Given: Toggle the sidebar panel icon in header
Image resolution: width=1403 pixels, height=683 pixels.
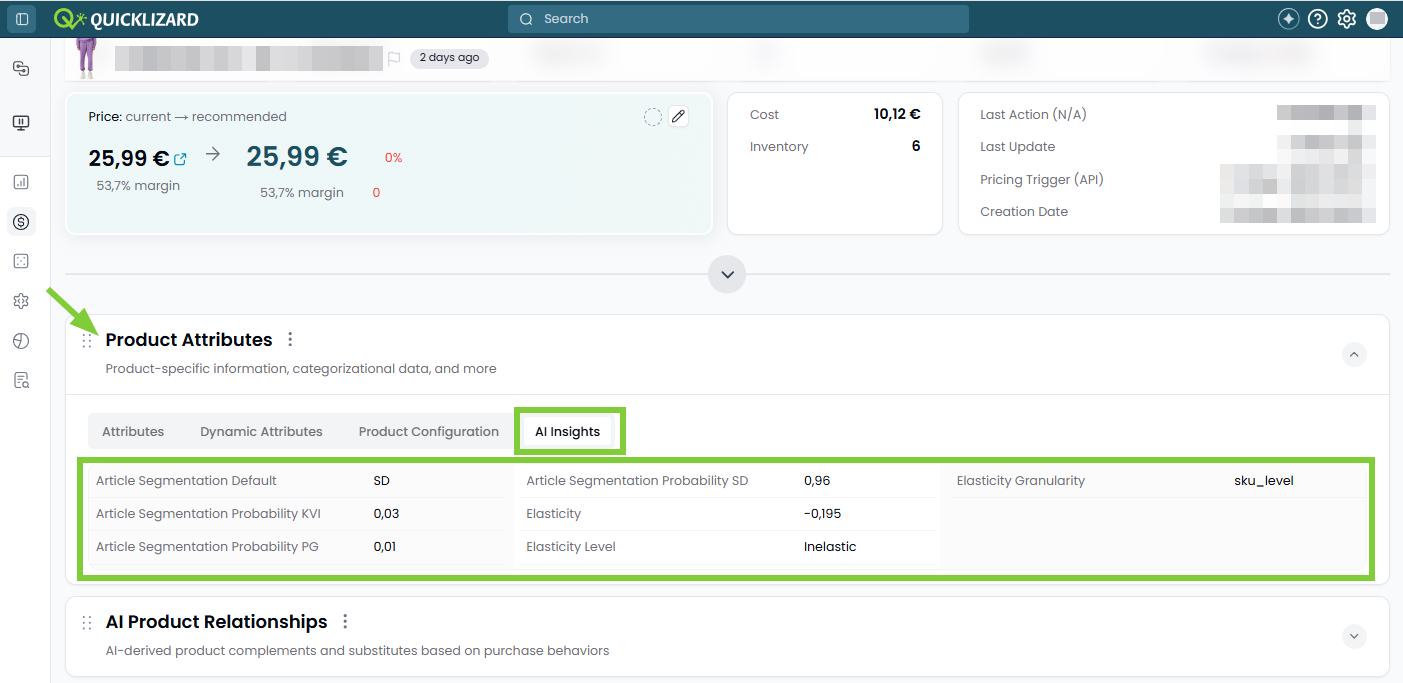Looking at the screenshot, I should [22, 19].
